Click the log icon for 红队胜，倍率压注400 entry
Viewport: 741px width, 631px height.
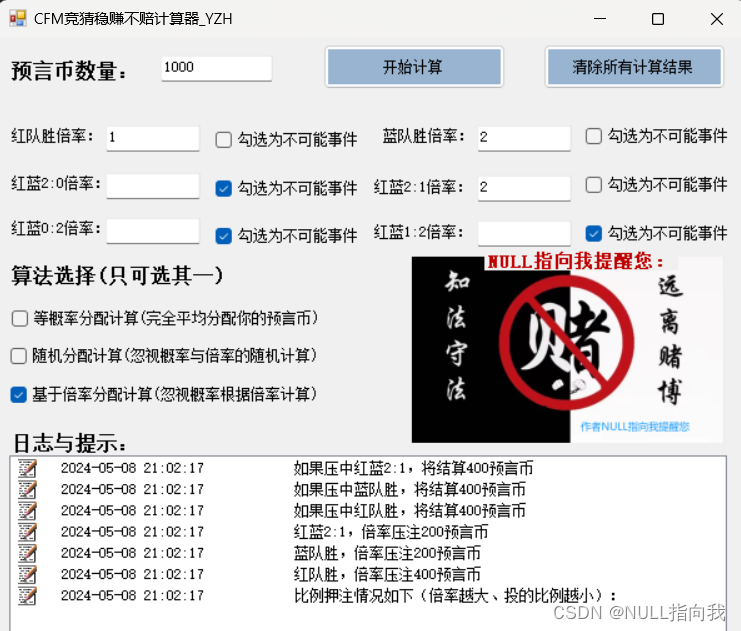point(27,575)
